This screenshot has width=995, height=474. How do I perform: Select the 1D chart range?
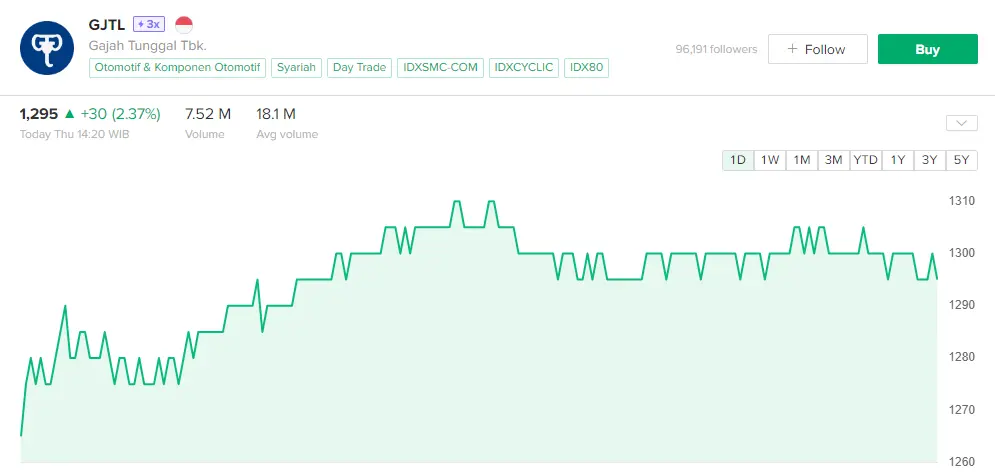click(x=737, y=160)
